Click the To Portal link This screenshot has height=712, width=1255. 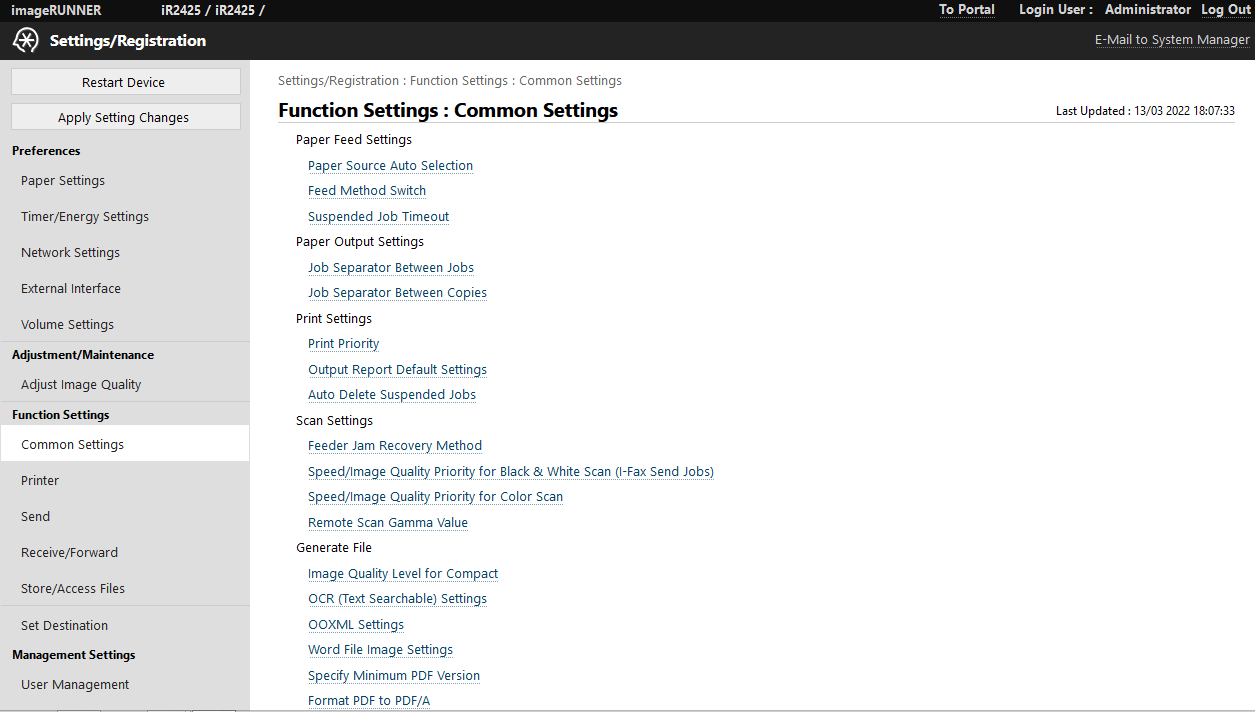(x=966, y=10)
